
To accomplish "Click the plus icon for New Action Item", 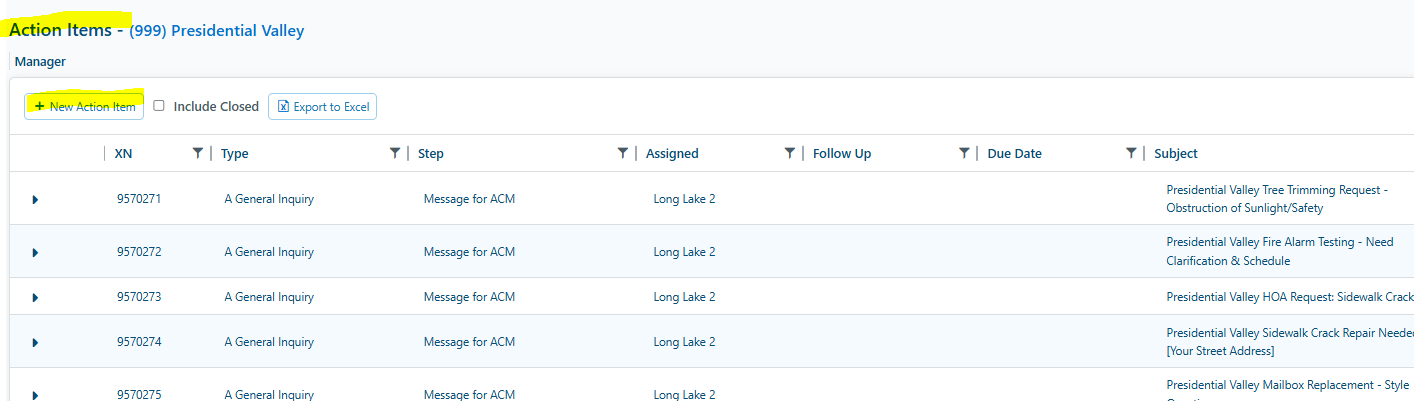I will pyautogui.click(x=39, y=106).
